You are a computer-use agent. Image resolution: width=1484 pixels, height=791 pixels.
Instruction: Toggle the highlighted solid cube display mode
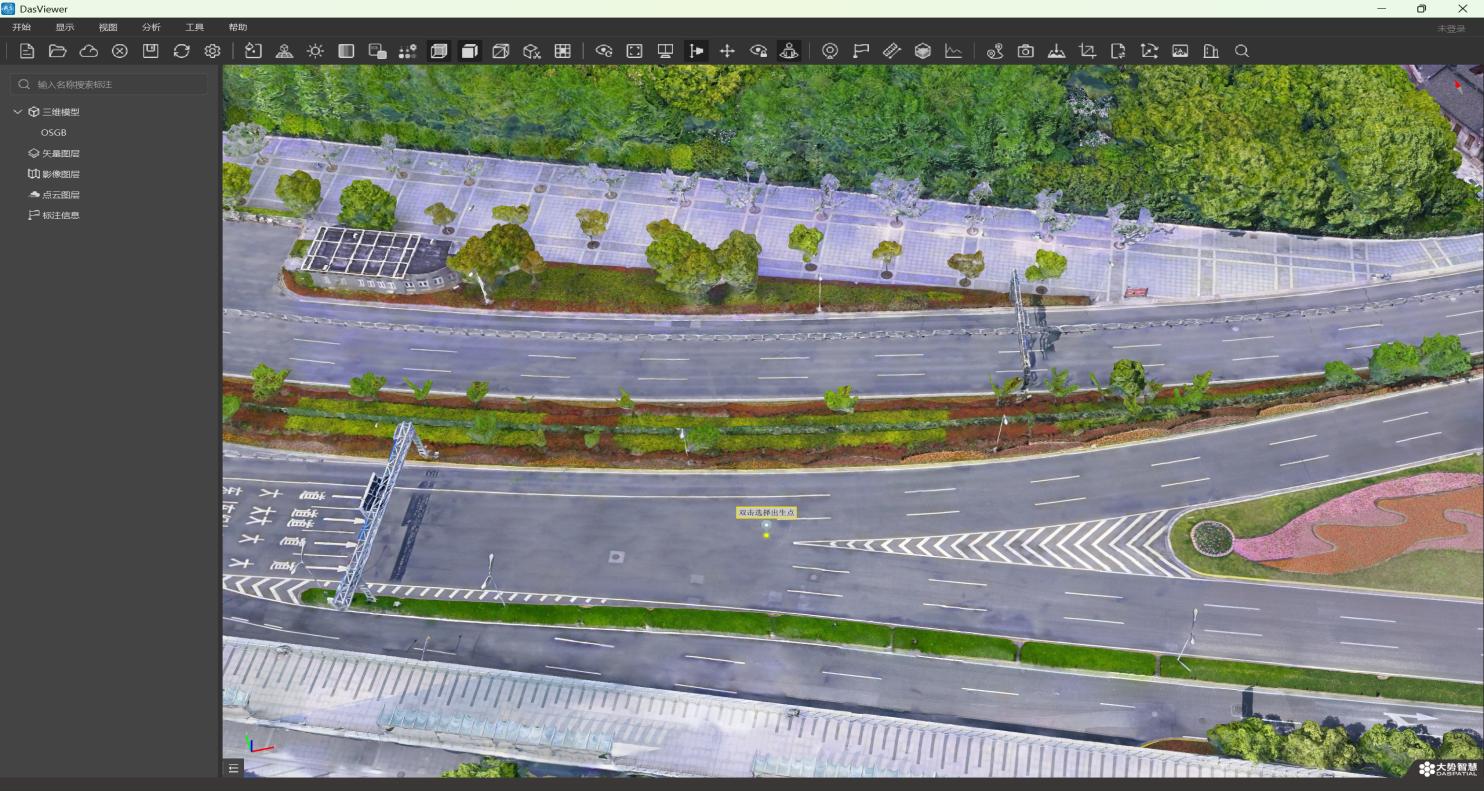pos(470,51)
